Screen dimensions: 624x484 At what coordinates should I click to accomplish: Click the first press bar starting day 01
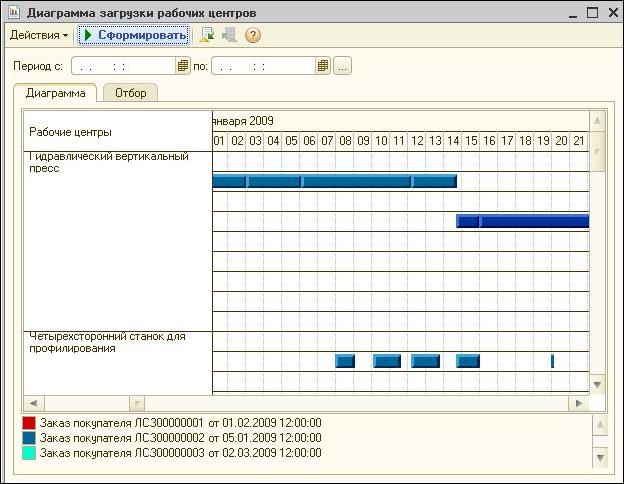point(229,182)
